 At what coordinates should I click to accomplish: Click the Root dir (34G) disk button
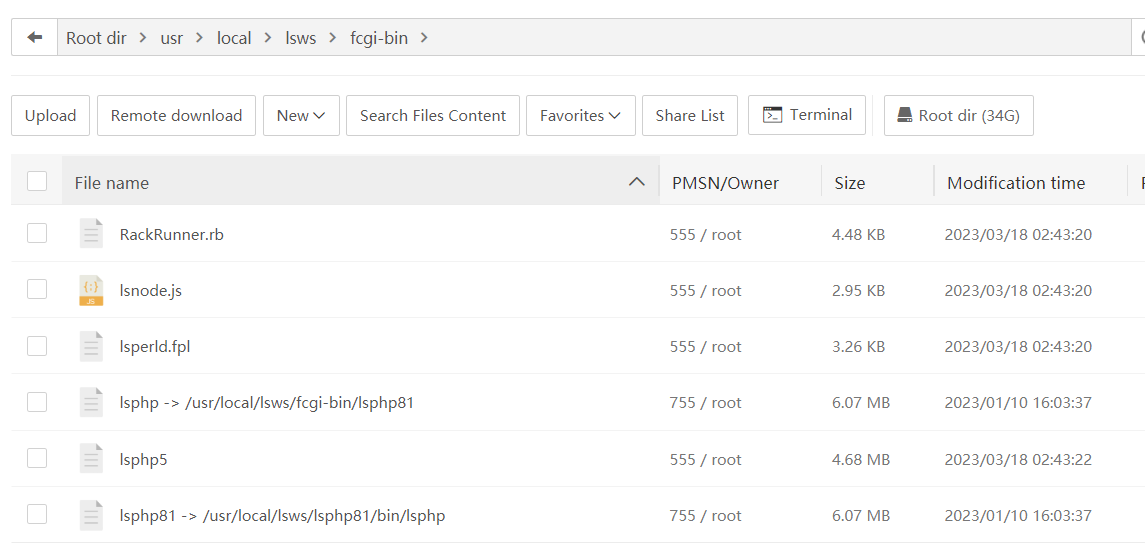coord(958,116)
